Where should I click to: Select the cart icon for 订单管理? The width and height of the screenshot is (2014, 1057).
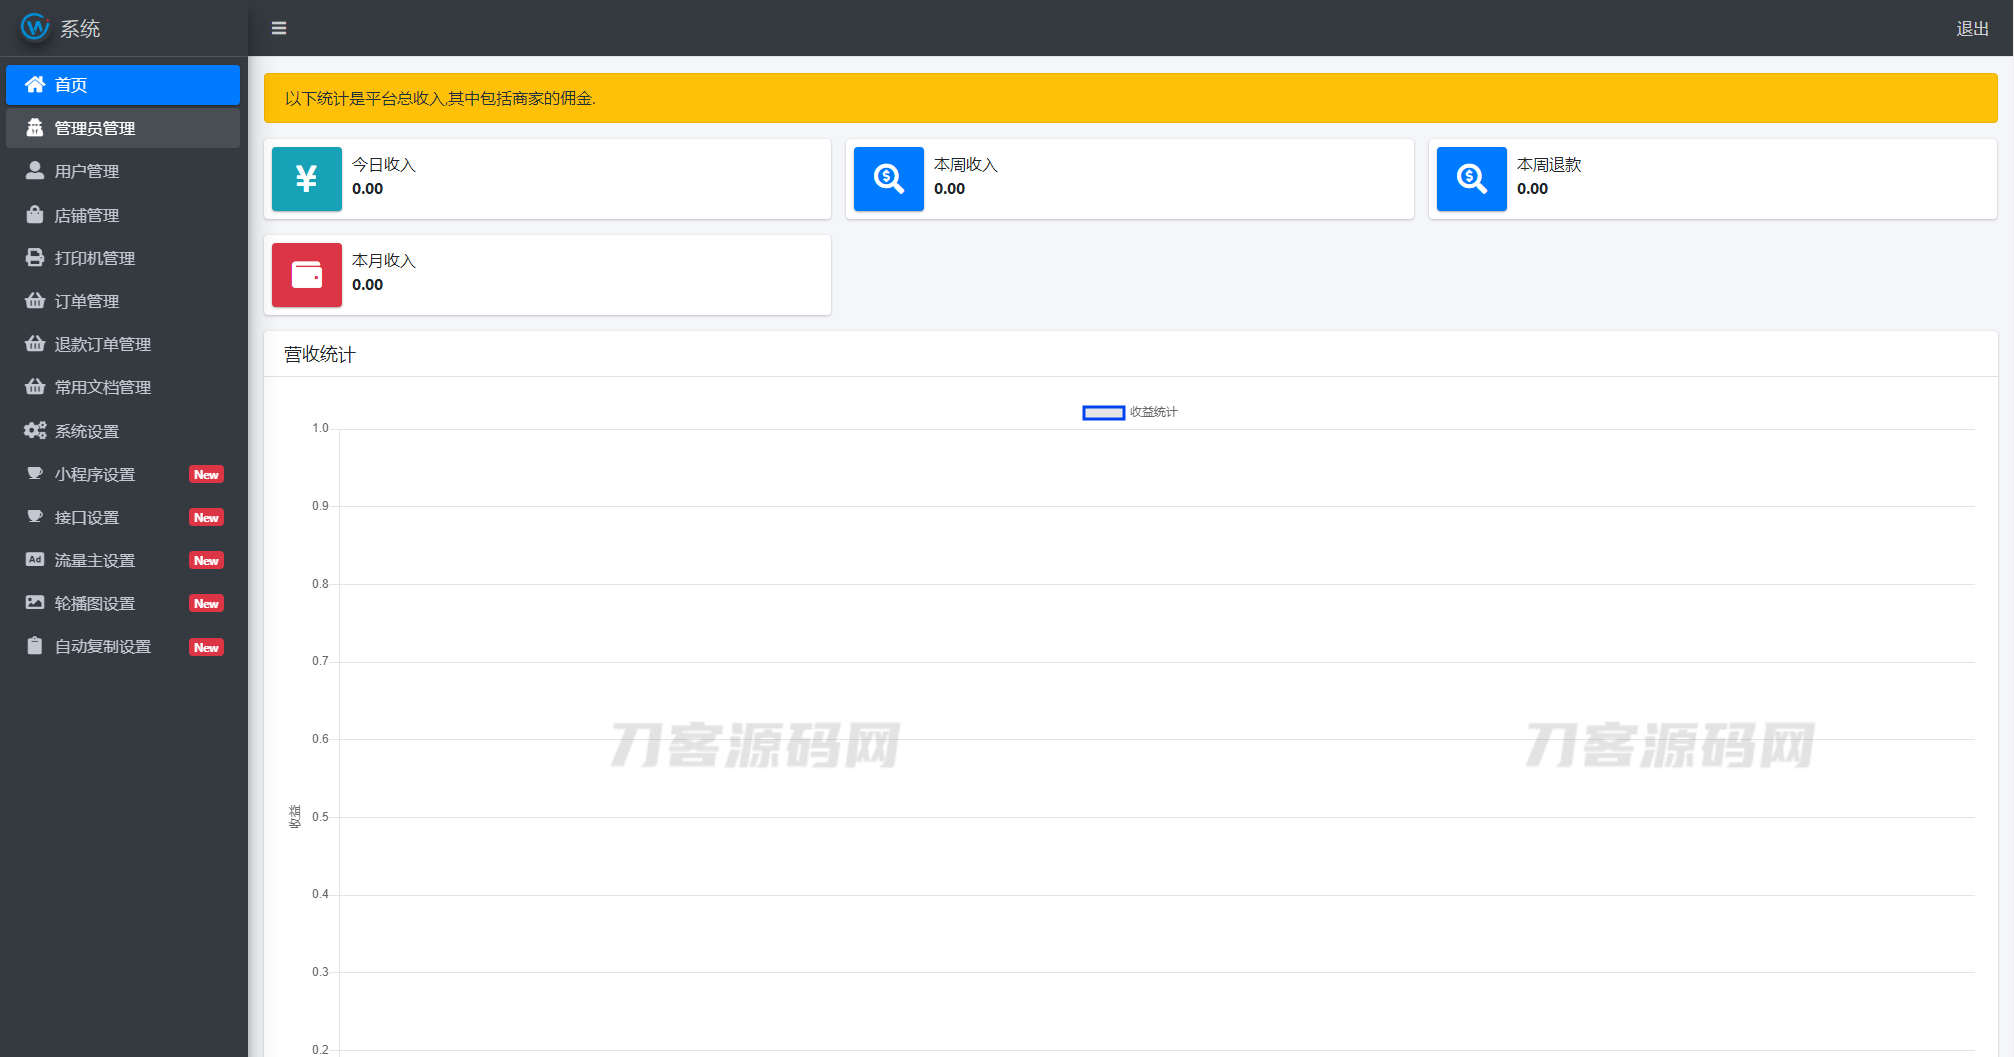coord(35,300)
